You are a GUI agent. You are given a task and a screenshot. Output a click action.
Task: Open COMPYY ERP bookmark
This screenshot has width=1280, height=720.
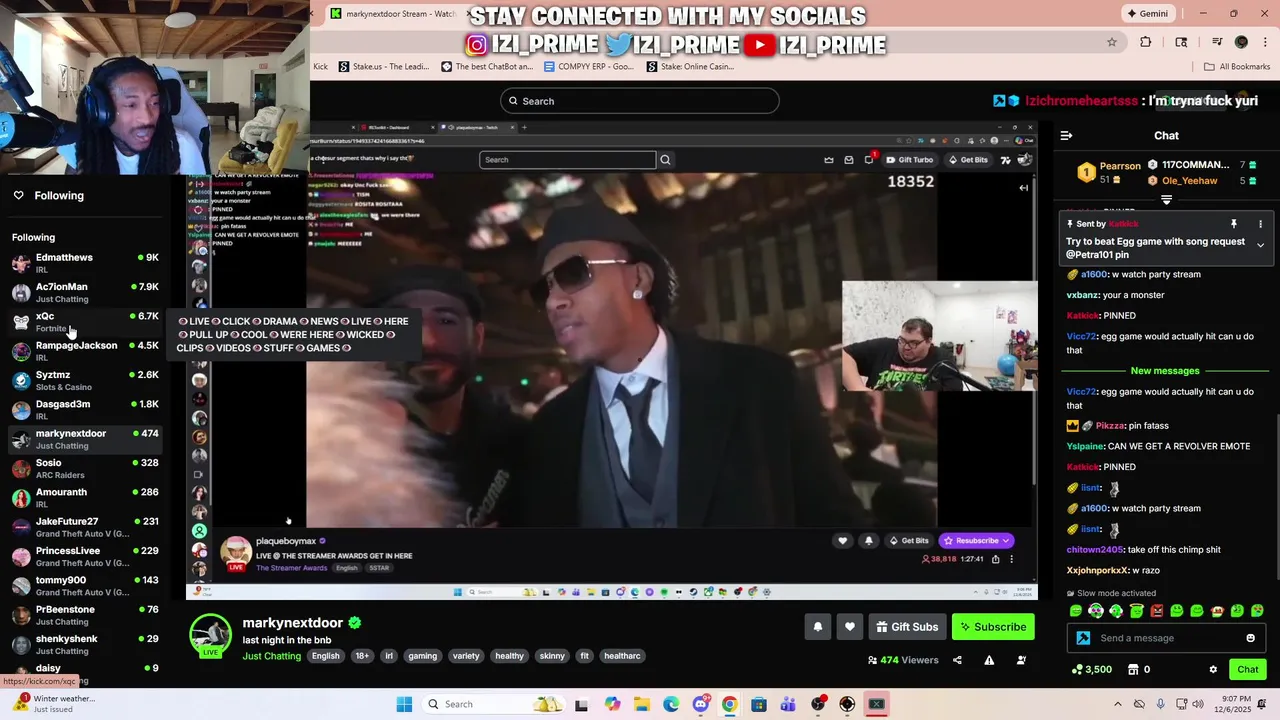click(589, 67)
